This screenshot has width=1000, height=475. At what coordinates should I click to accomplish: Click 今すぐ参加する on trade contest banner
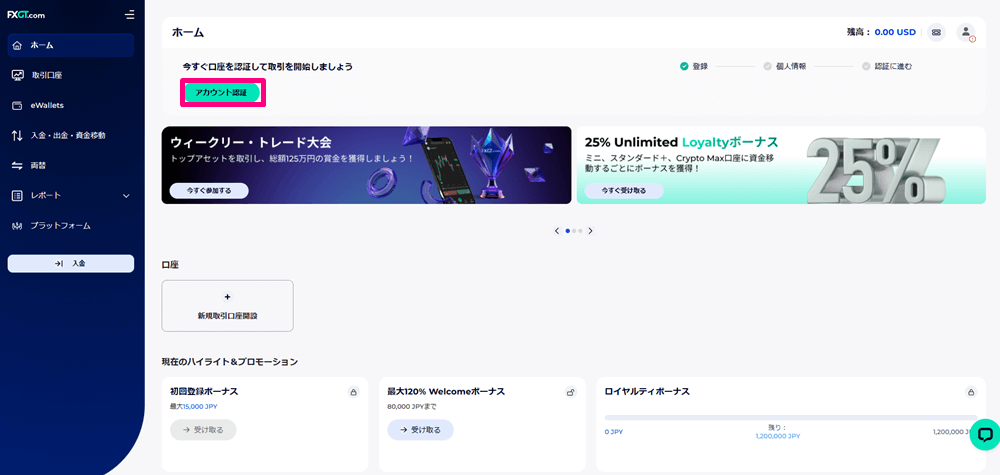coord(209,191)
